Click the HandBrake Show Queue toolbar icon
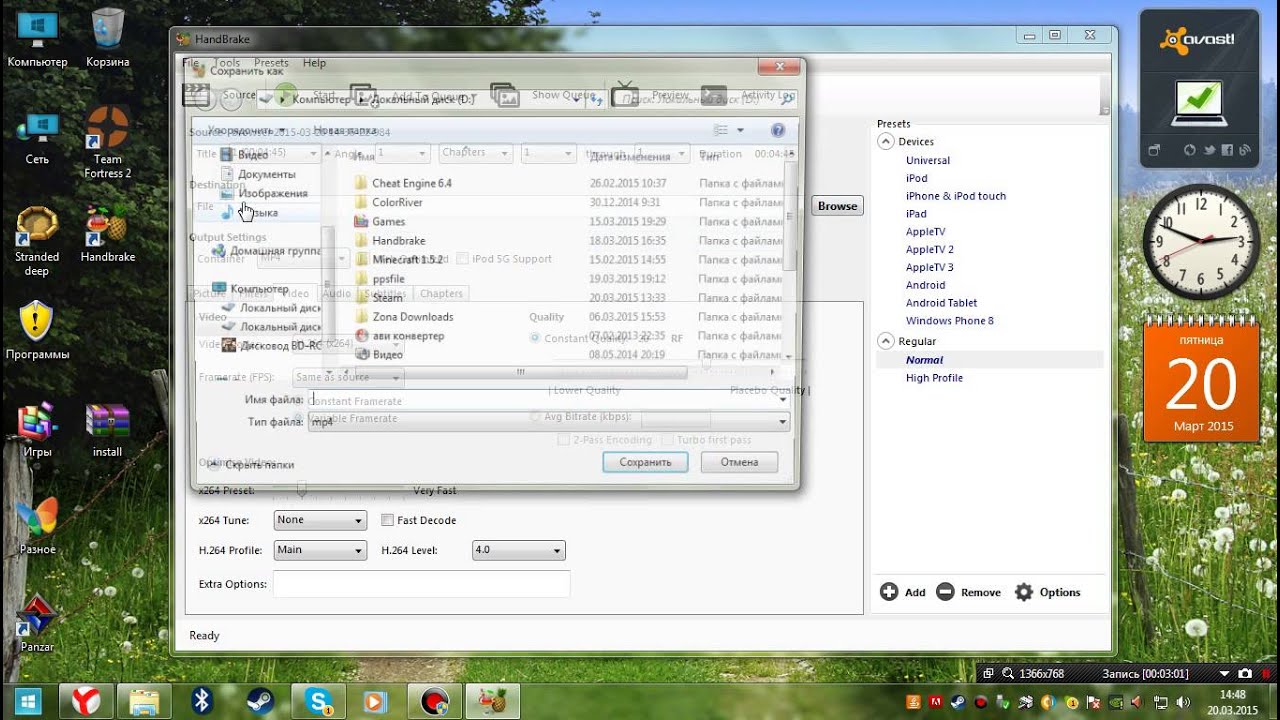Image resolution: width=1280 pixels, height=720 pixels. click(505, 95)
